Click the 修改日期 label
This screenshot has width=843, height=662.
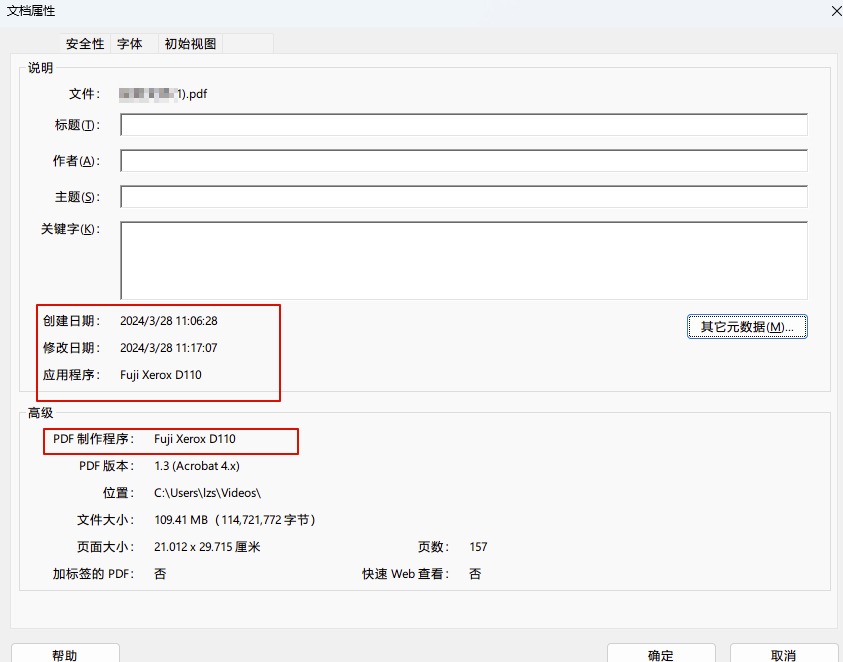click(x=72, y=348)
